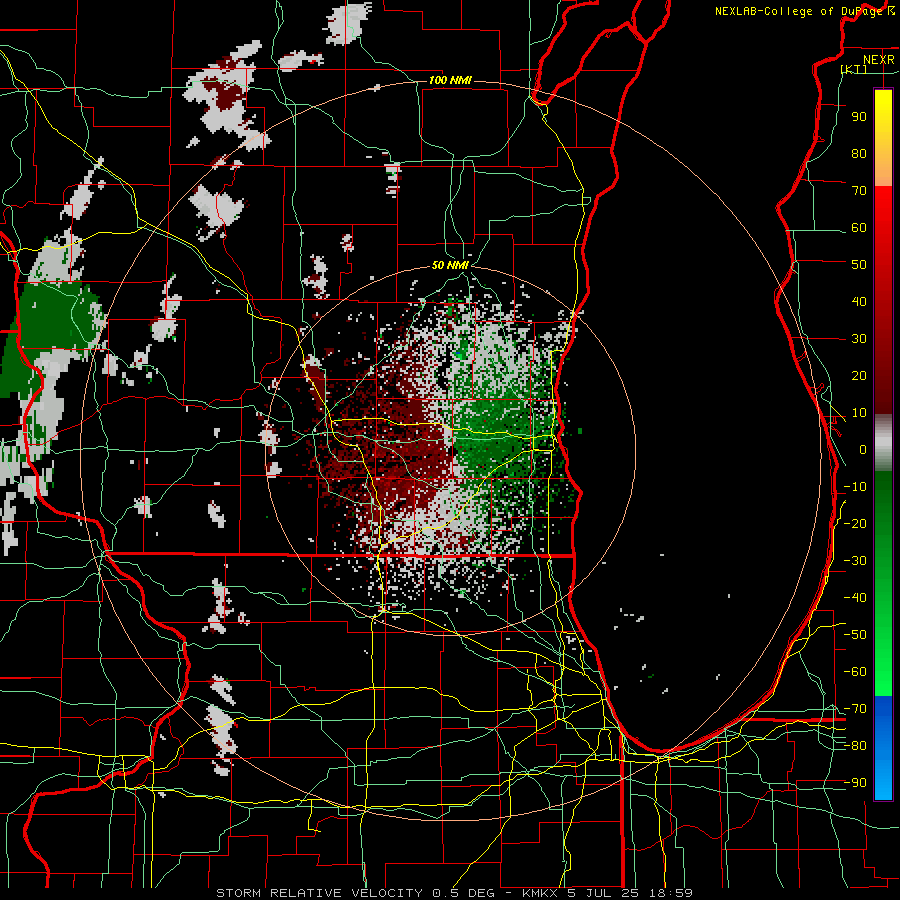900x900 pixels.
Task: Click the positive 20 scale value
Action: (859, 375)
